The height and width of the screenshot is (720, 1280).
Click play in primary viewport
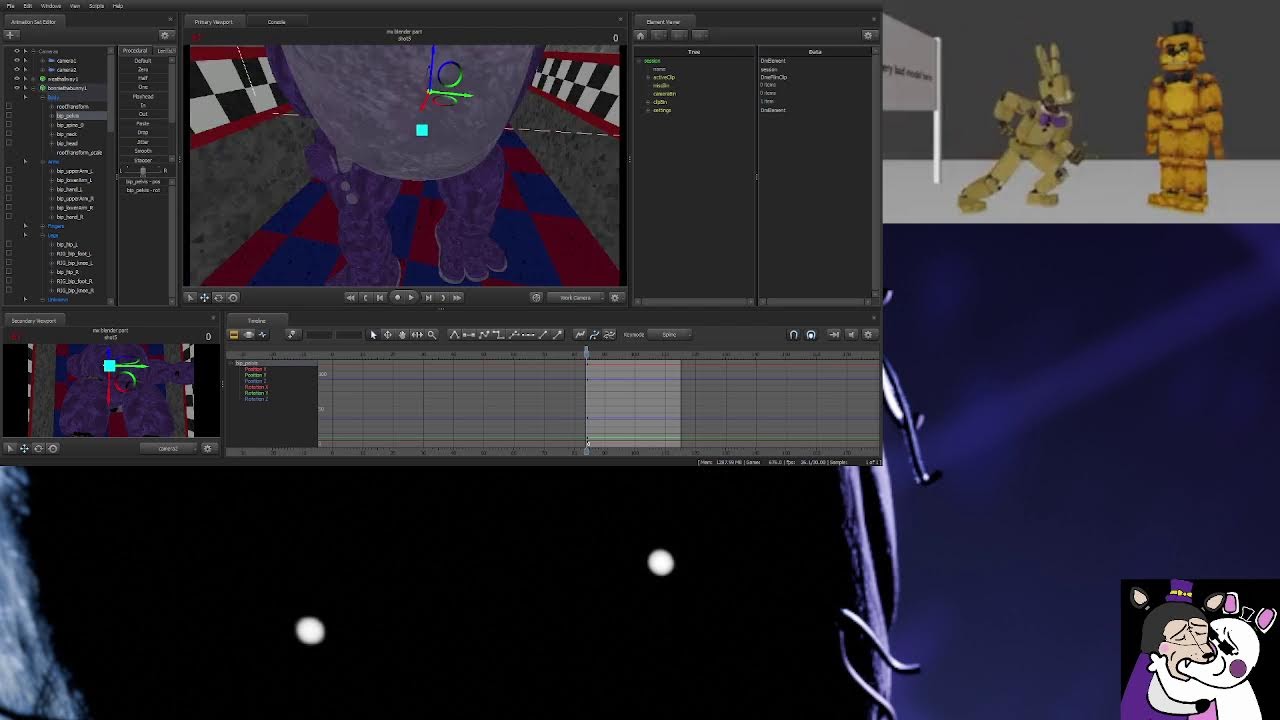pos(411,297)
